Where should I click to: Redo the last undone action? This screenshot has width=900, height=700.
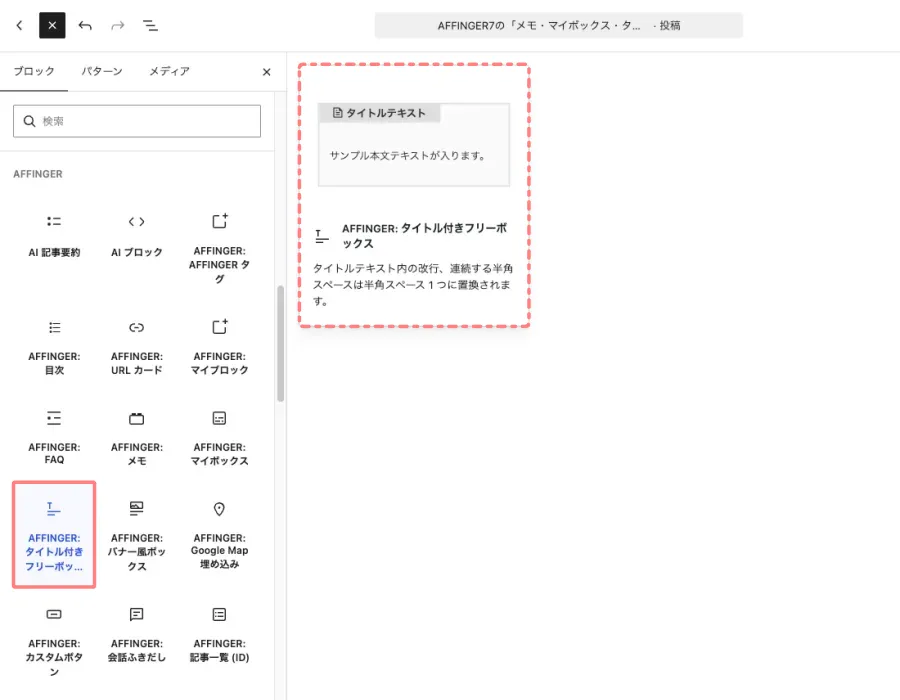118,25
